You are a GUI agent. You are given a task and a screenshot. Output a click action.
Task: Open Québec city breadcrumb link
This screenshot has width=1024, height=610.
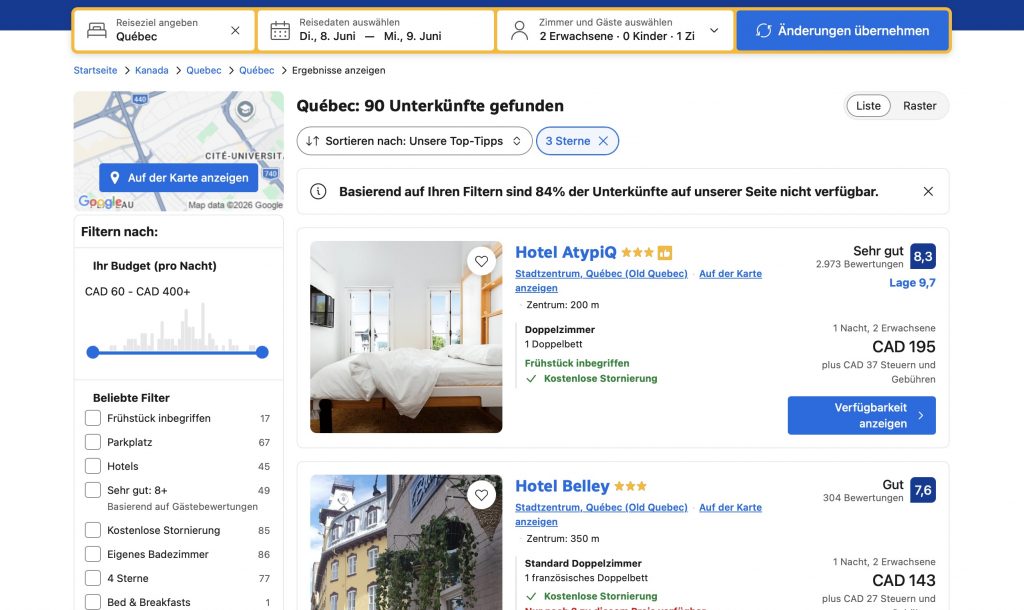257,70
